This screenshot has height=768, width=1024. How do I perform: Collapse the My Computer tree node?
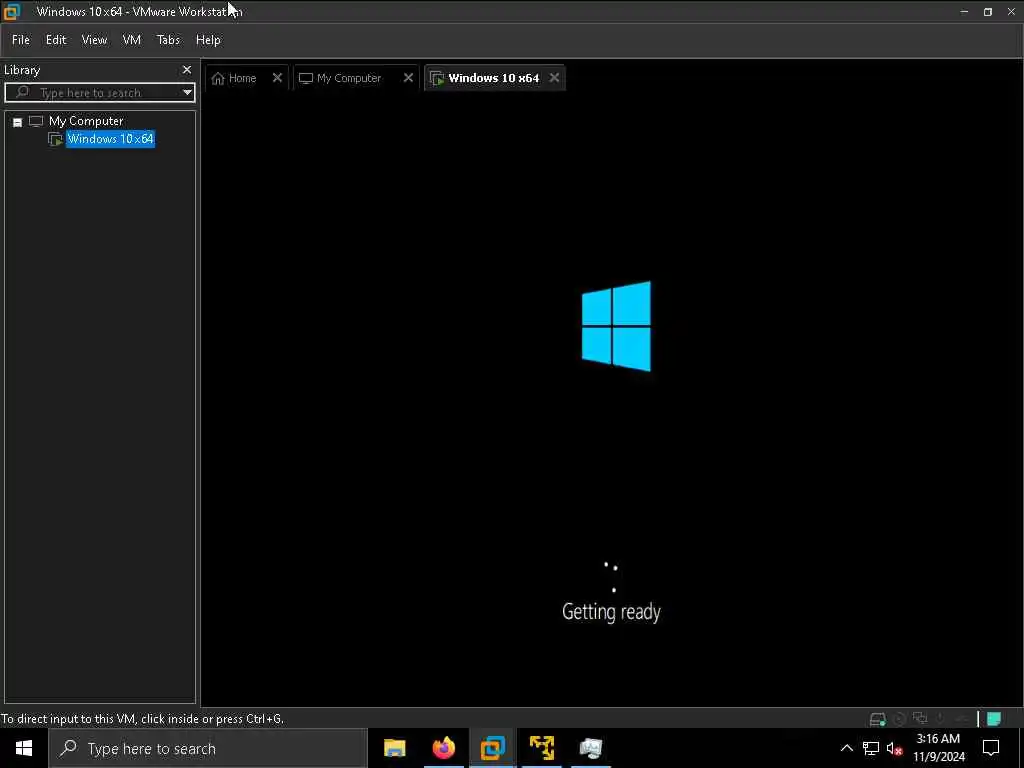[x=18, y=122]
